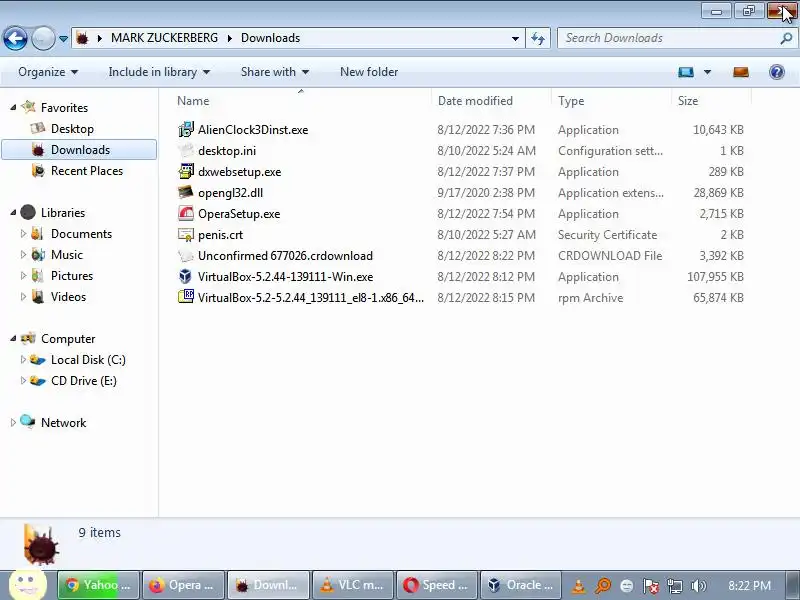Expand the Videos library
Image resolution: width=800 pixels, height=600 pixels.
[23, 296]
